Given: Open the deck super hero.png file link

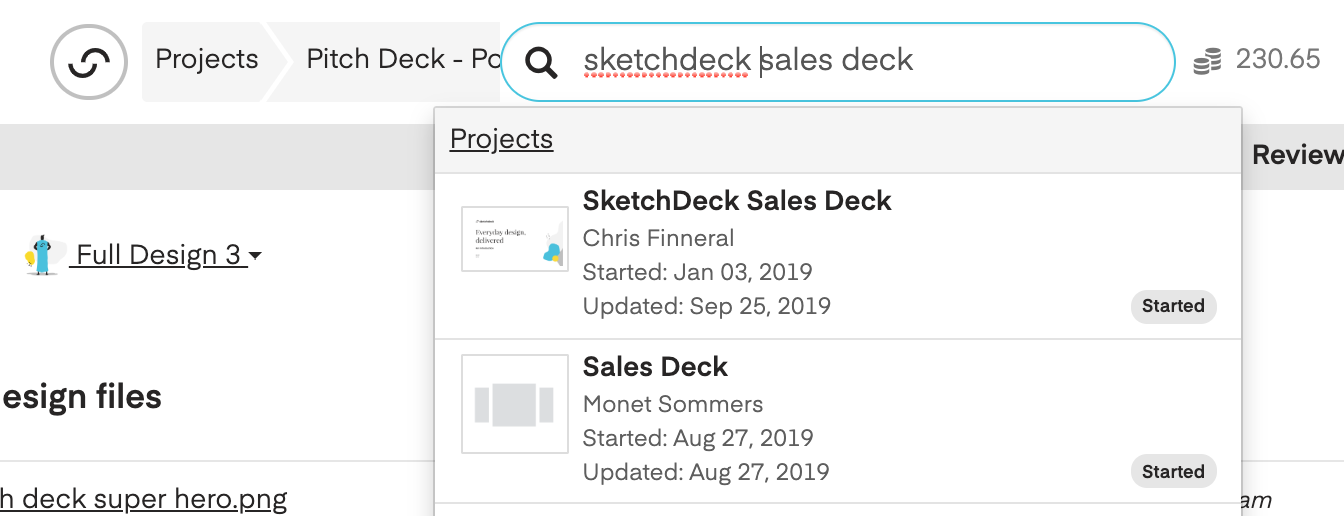Looking at the screenshot, I should (x=144, y=498).
